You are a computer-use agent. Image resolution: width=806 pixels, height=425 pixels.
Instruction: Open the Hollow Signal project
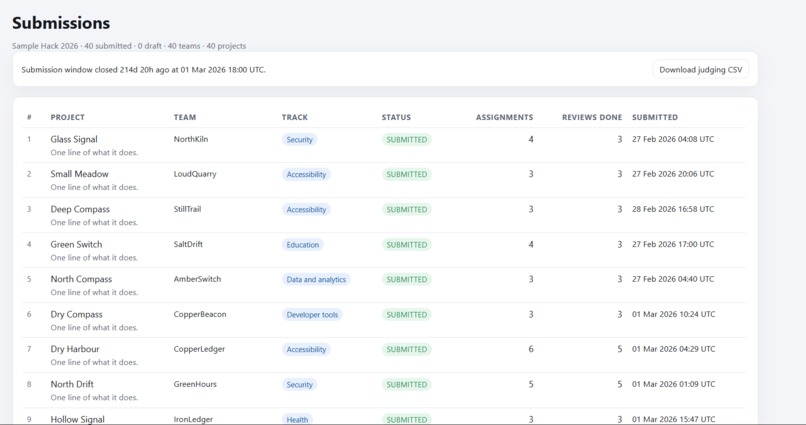tap(77, 419)
